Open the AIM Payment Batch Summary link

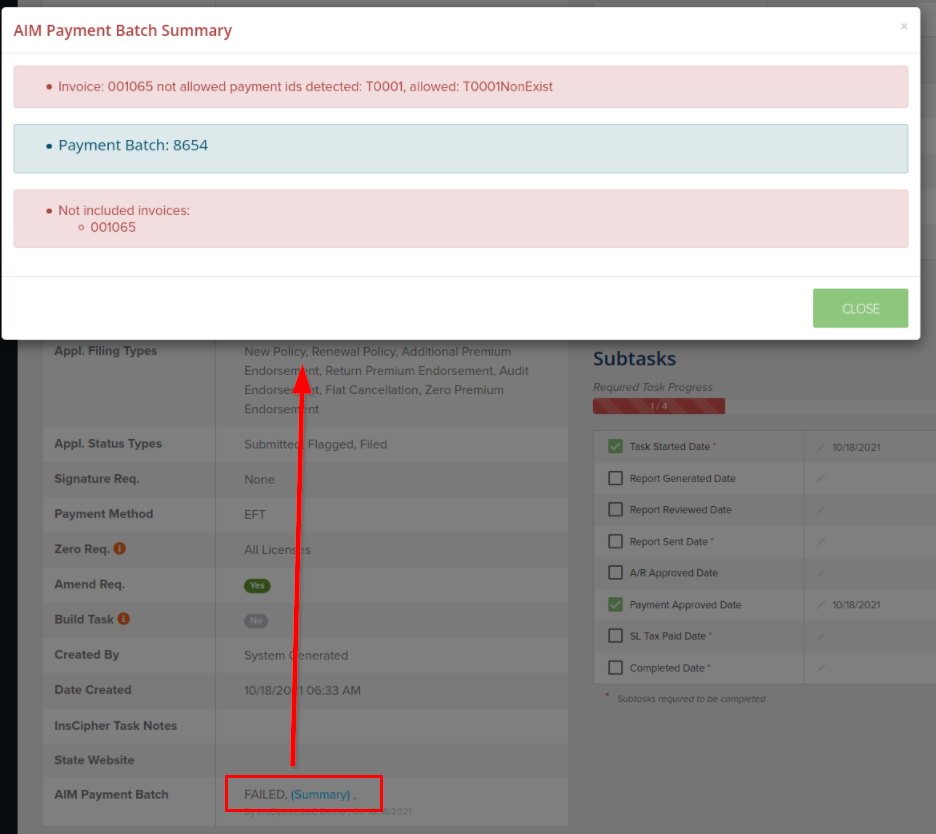320,794
